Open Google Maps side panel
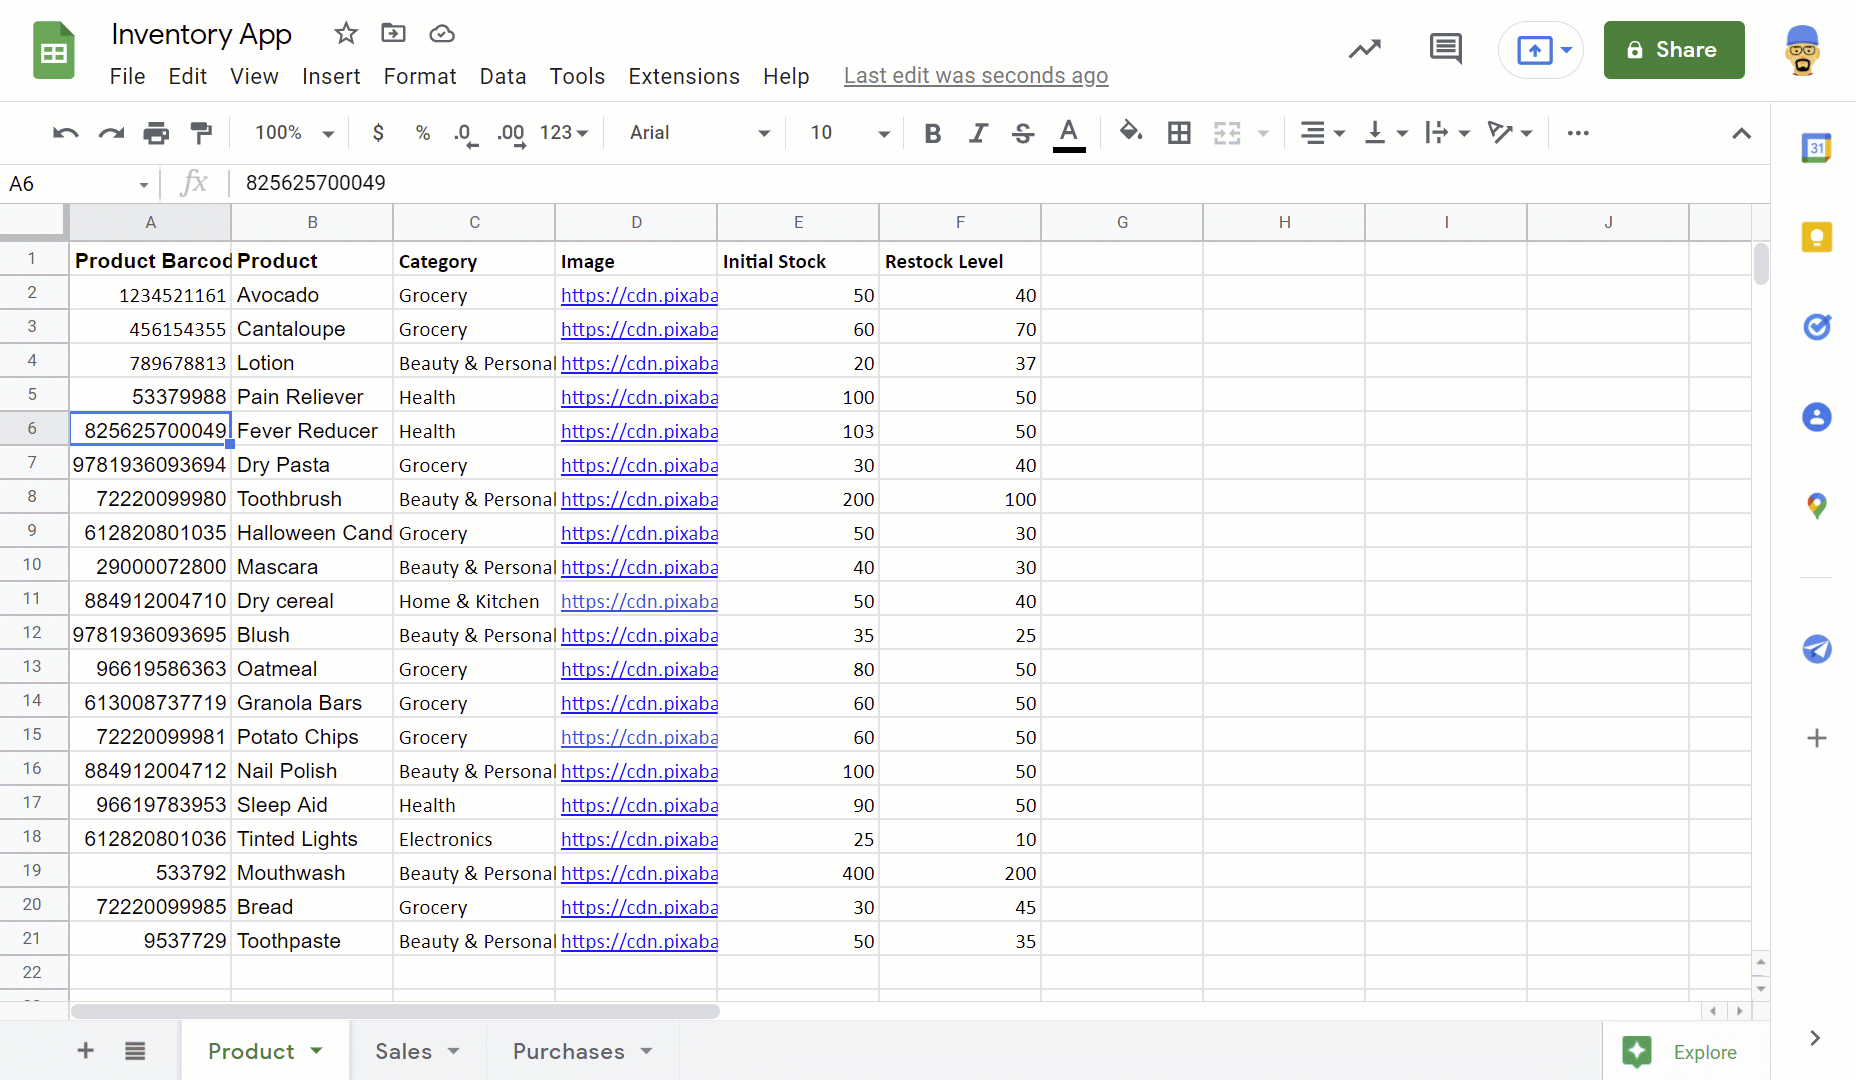1856x1080 pixels. tap(1817, 506)
